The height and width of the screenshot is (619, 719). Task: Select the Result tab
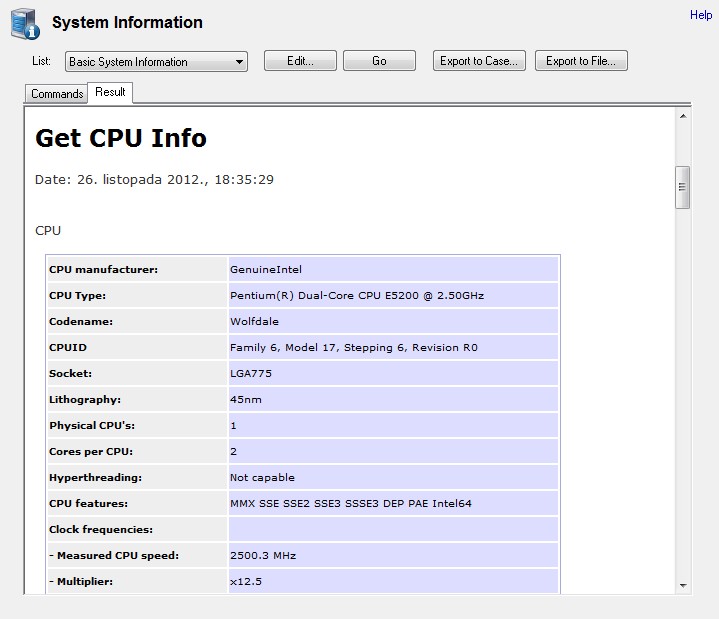(110, 92)
